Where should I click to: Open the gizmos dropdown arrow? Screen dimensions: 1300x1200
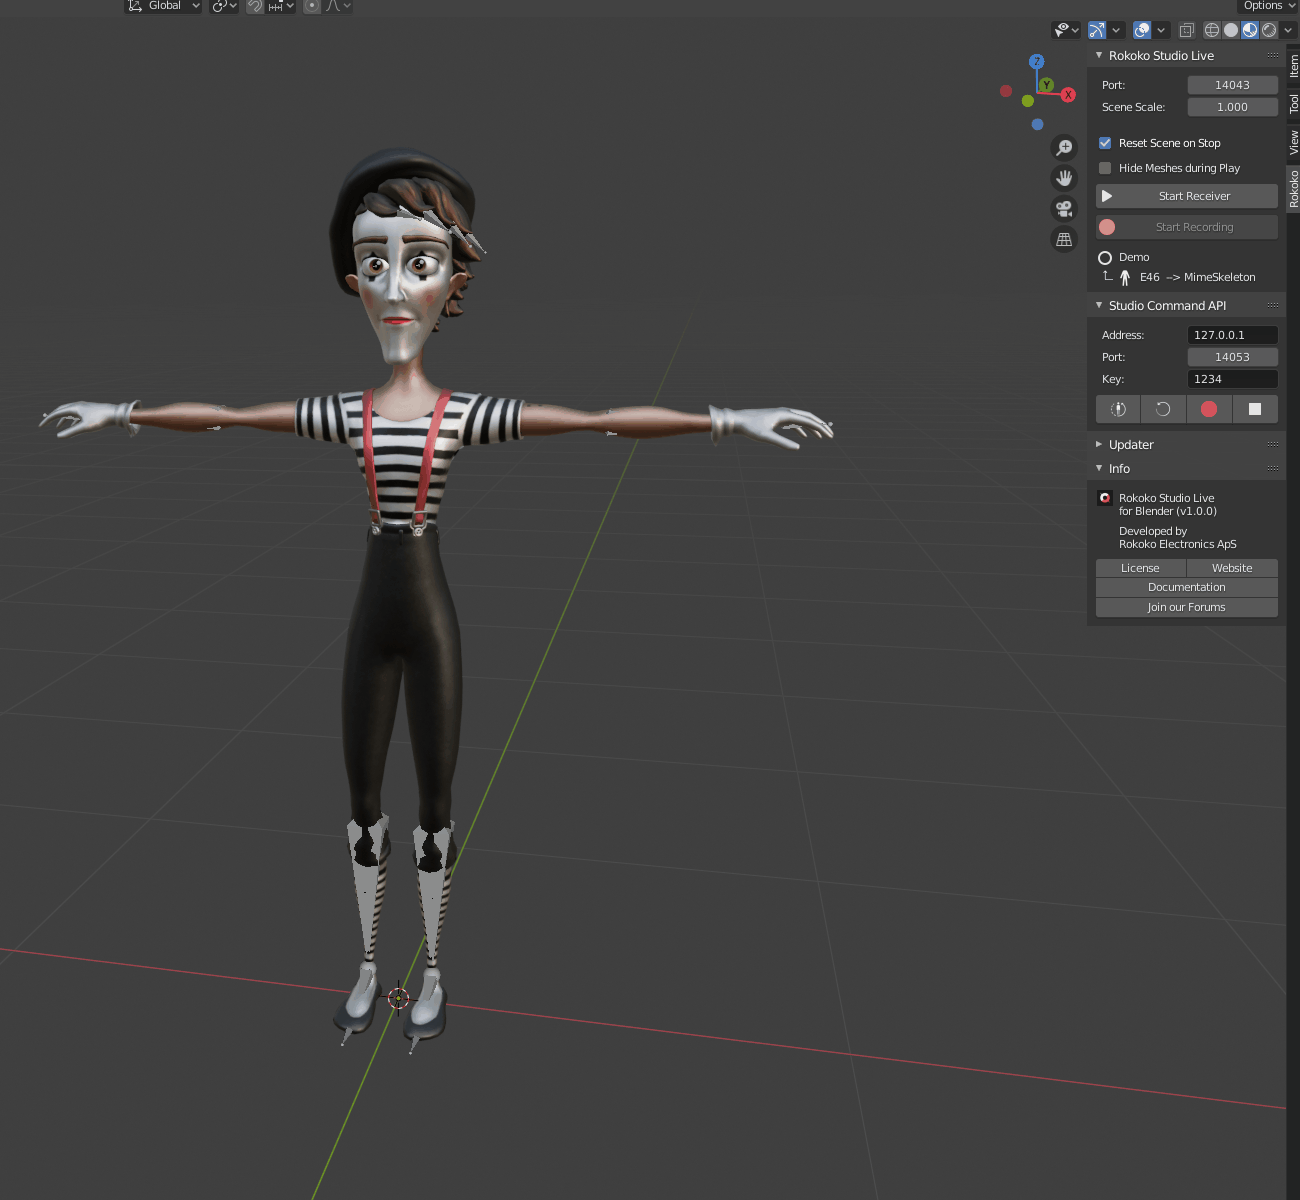coord(1116,30)
